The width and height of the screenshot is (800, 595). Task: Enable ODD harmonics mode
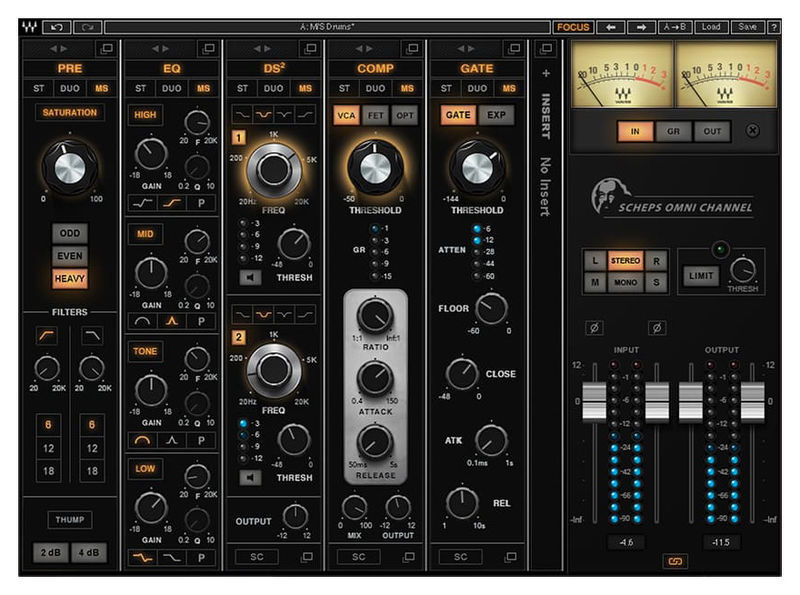(70, 233)
